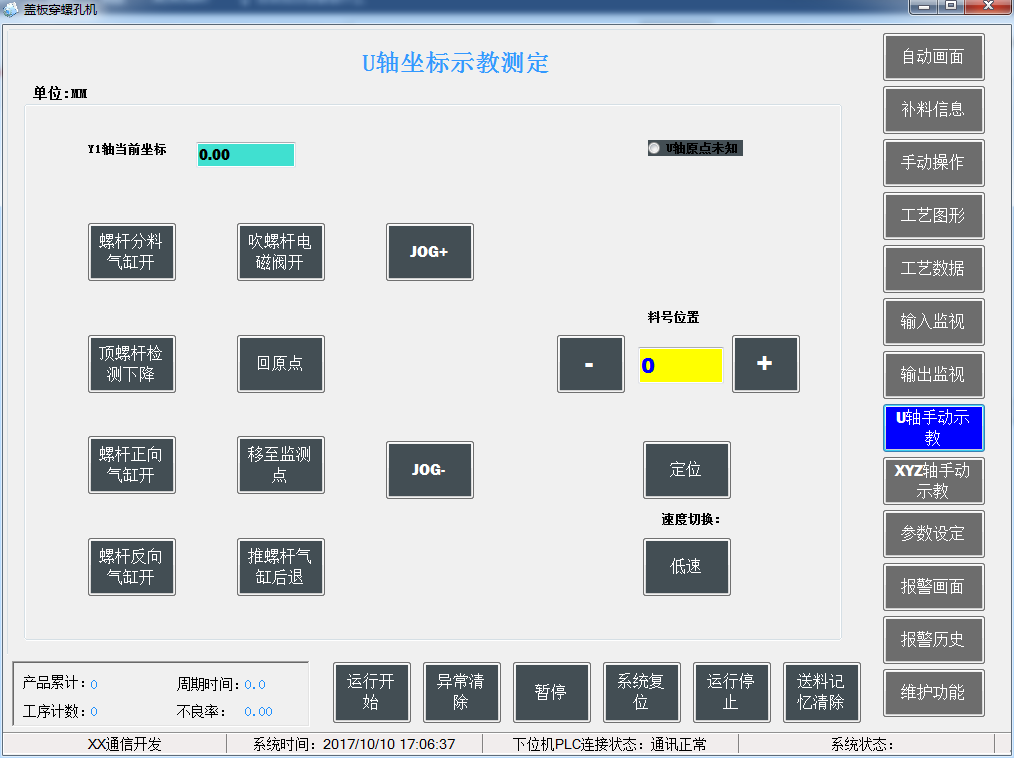Open the 维护功能 maintenance screen
Viewport: 1014px width, 758px height.
click(933, 693)
